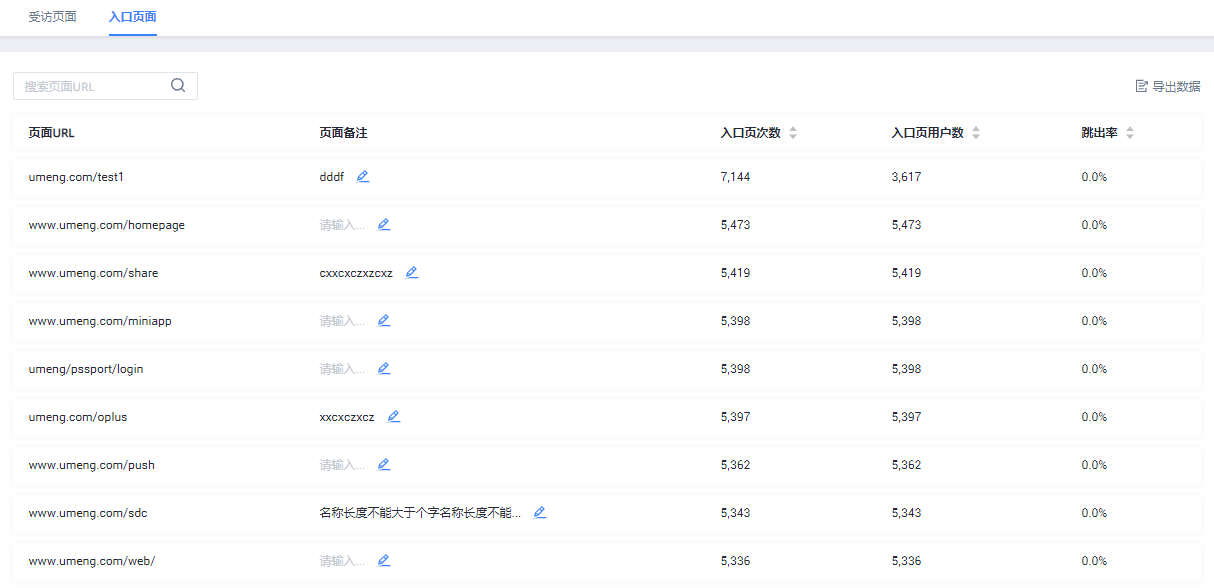Click the 5,397 entry count for oplus
This screenshot has width=1214, height=588.
[x=735, y=417]
